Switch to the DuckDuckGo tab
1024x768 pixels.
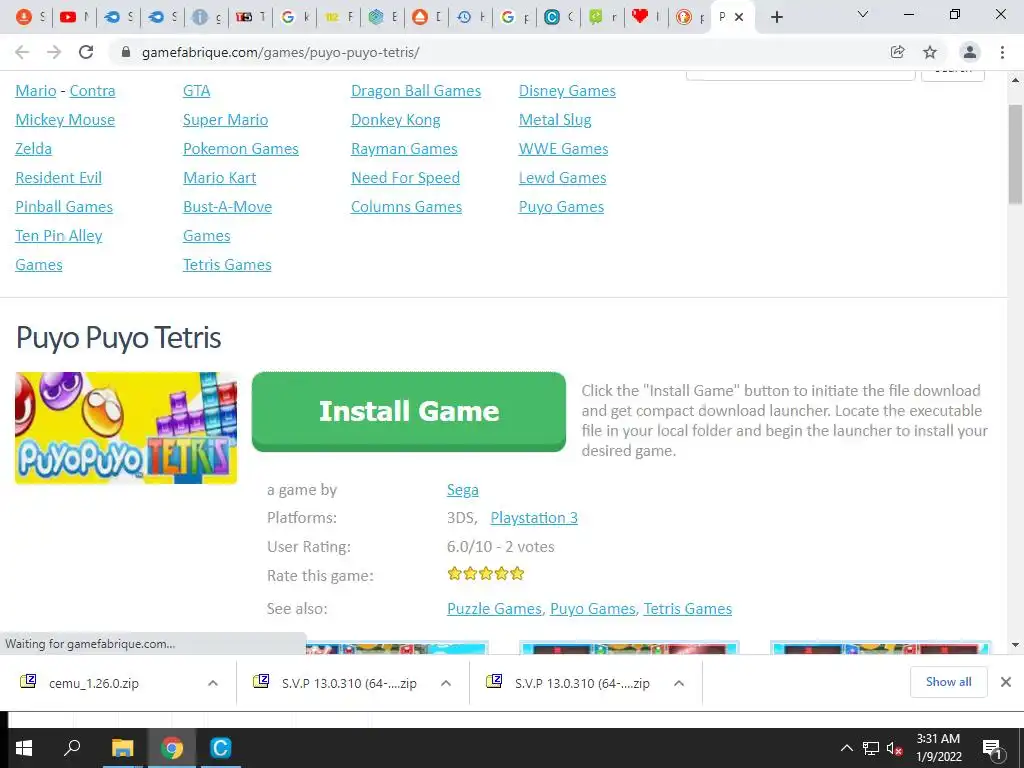[690, 17]
